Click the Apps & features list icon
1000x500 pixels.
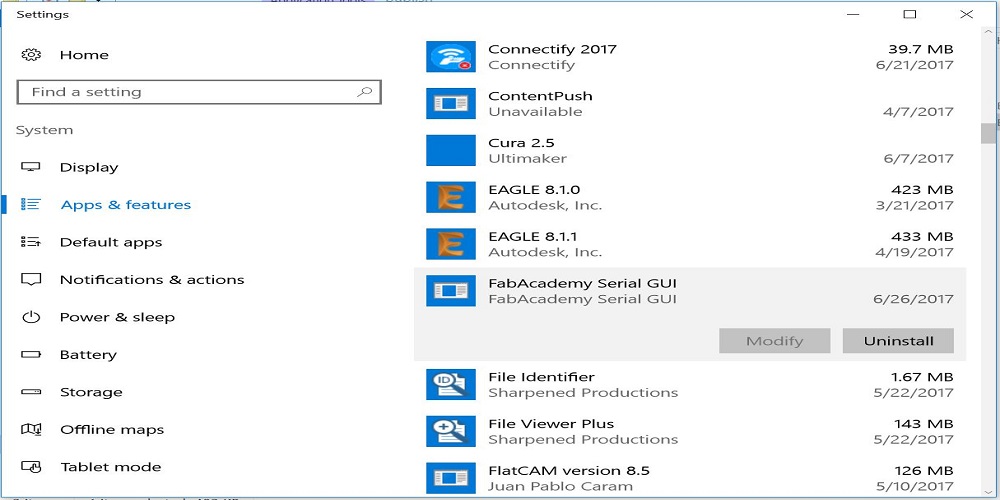coord(31,205)
